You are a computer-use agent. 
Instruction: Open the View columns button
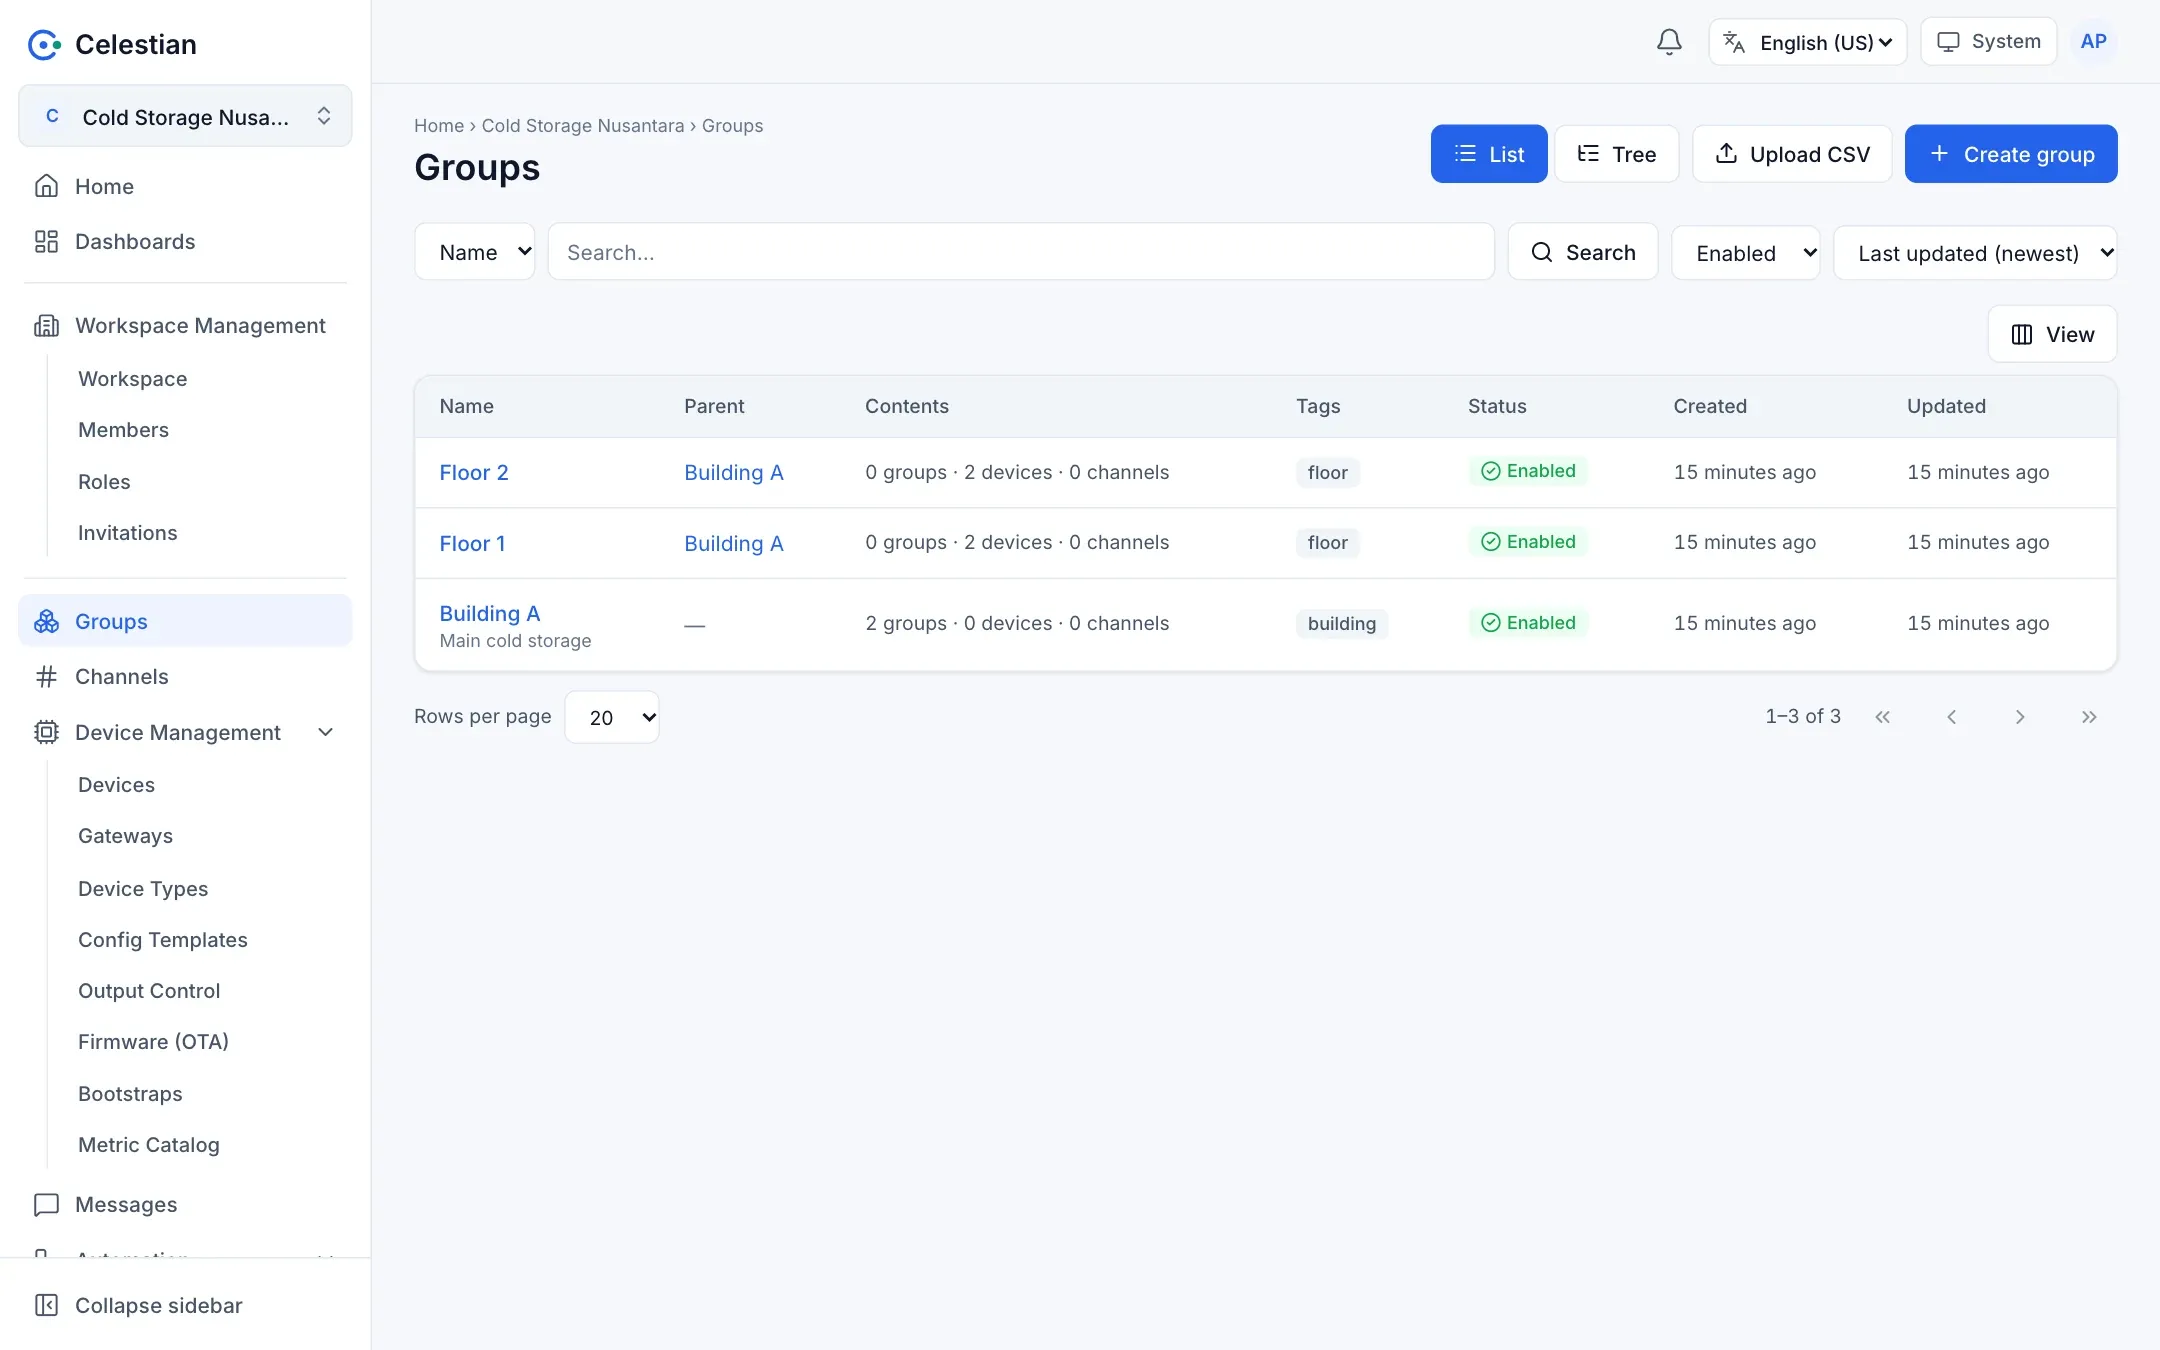[x=2052, y=334]
